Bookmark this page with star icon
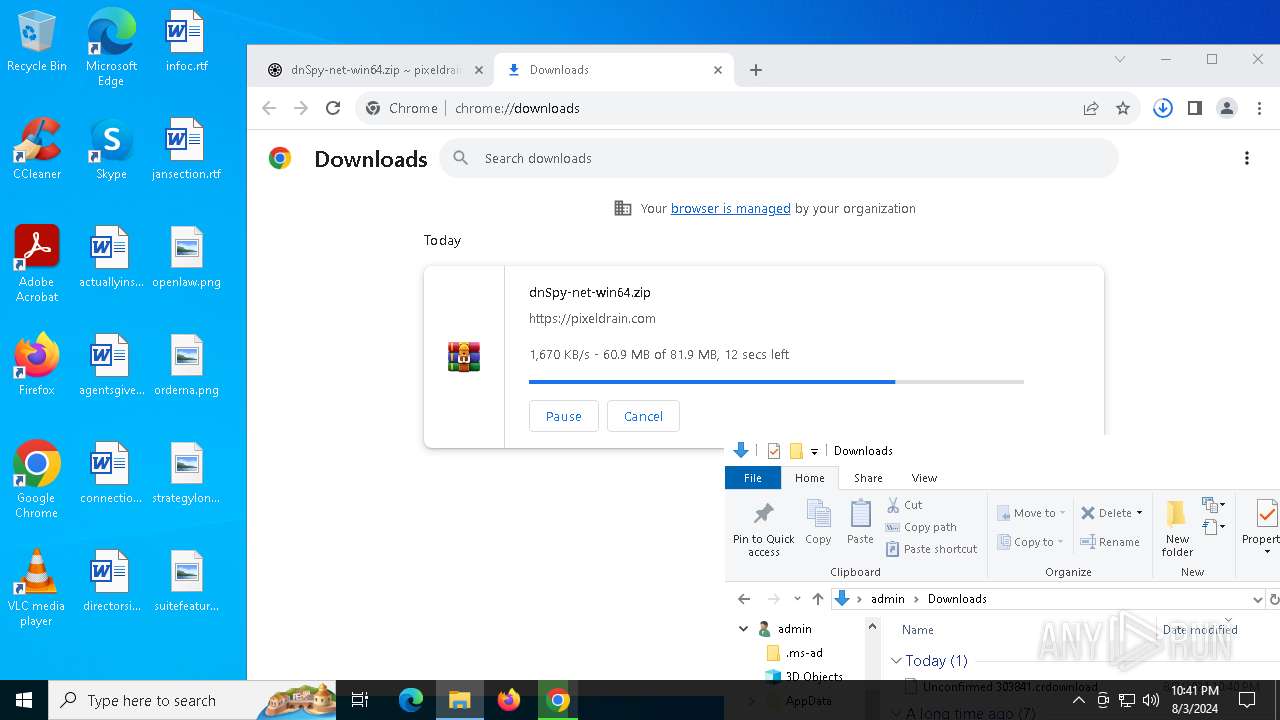Image resolution: width=1280 pixels, height=720 pixels. pyautogui.click(x=1123, y=108)
